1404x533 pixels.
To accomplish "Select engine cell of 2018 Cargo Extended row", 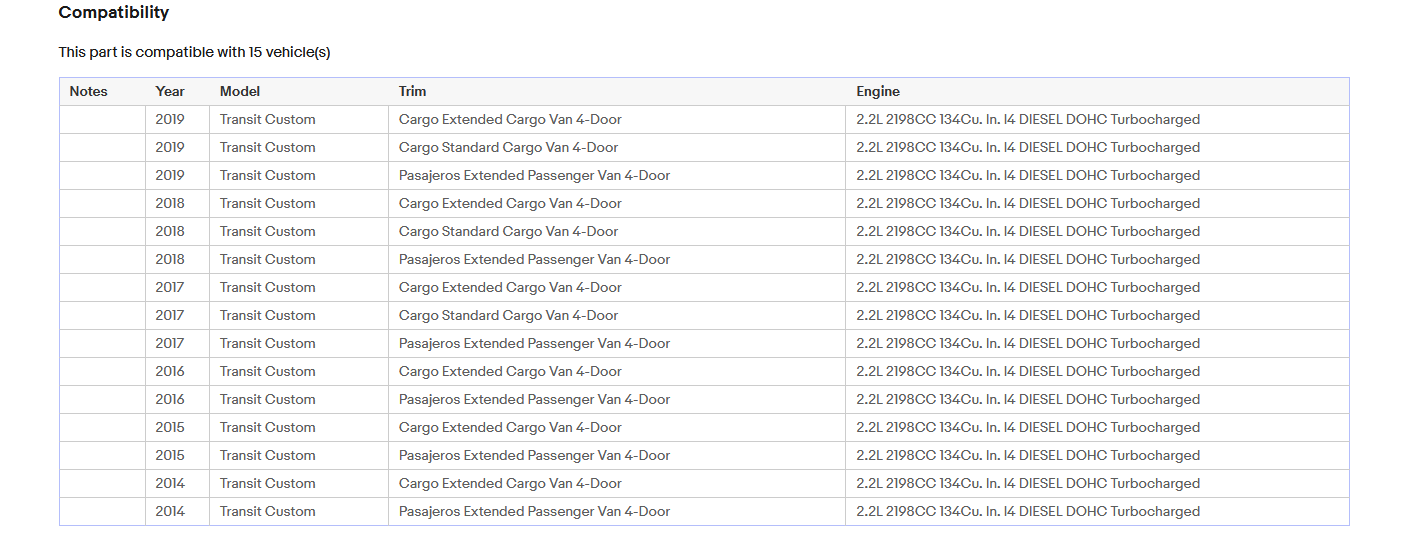I will [1028, 203].
